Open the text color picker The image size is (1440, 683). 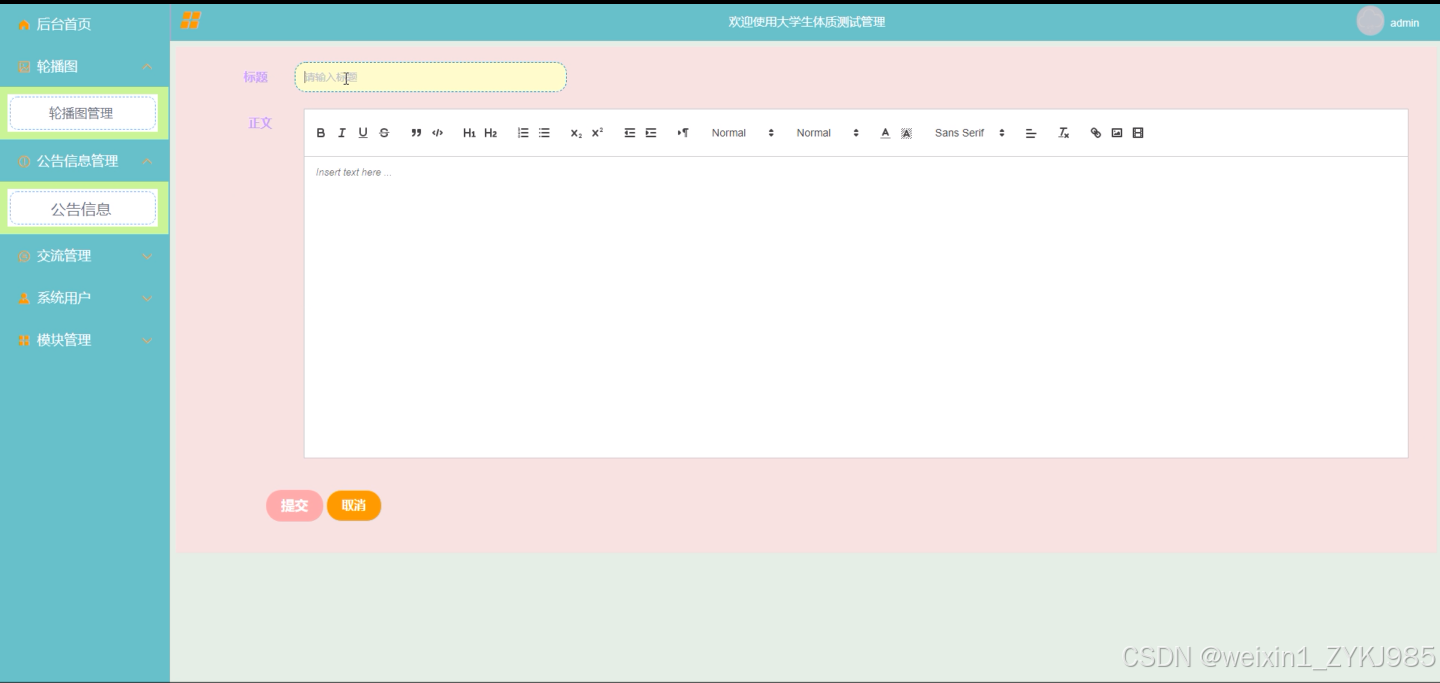point(885,133)
